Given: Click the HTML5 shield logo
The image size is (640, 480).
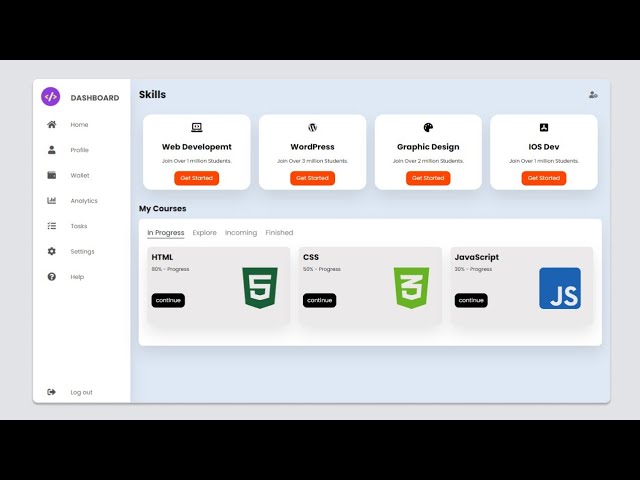Looking at the screenshot, I should point(260,288).
